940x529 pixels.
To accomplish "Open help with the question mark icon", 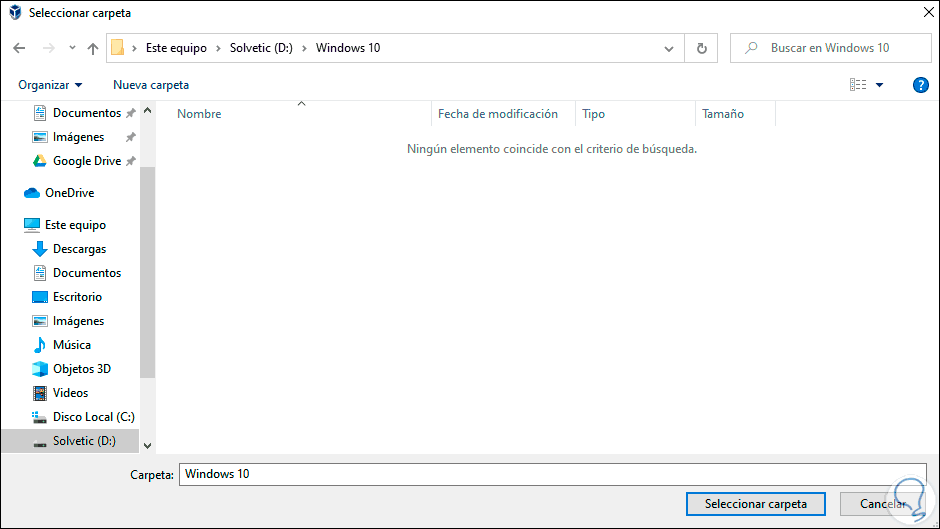I will [920, 85].
